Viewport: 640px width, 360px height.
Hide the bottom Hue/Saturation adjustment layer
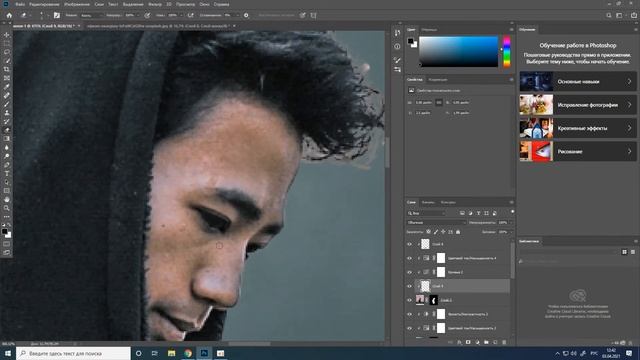[409, 328]
